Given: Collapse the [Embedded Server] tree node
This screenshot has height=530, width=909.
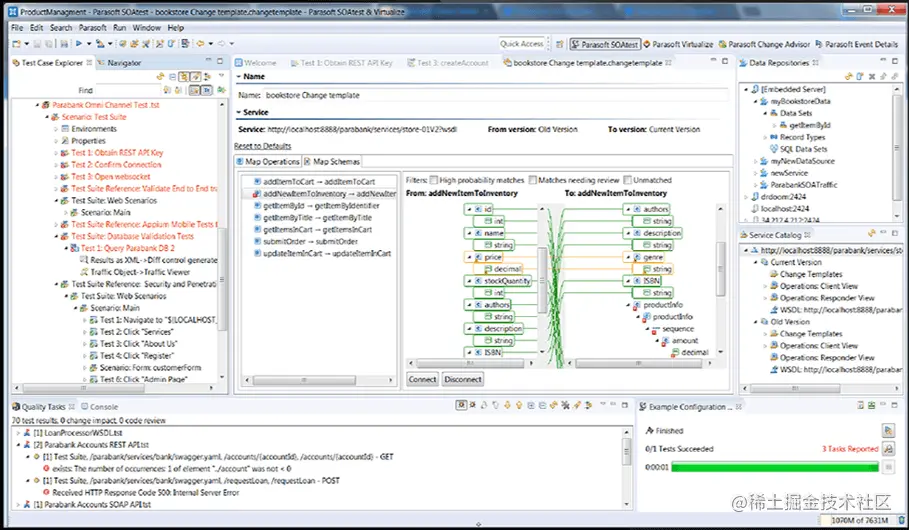Looking at the screenshot, I should point(747,89).
